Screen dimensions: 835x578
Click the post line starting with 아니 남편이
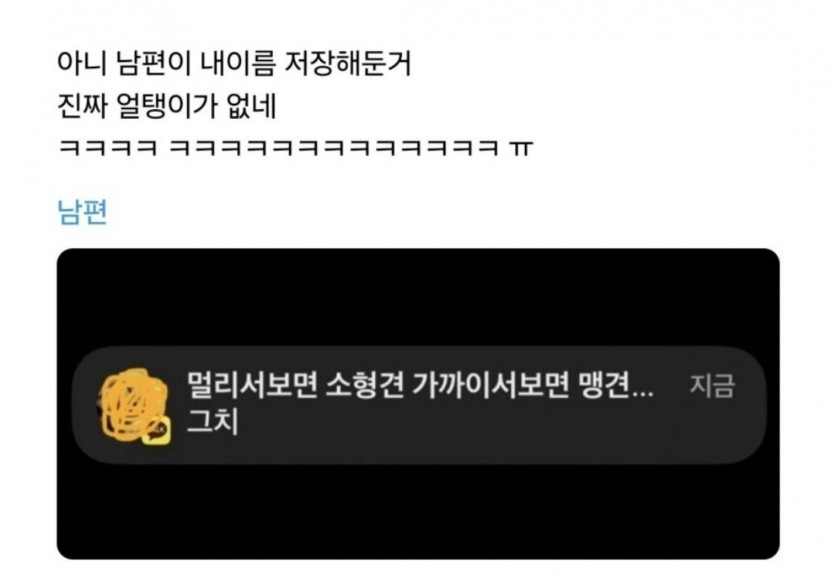click(x=234, y=63)
